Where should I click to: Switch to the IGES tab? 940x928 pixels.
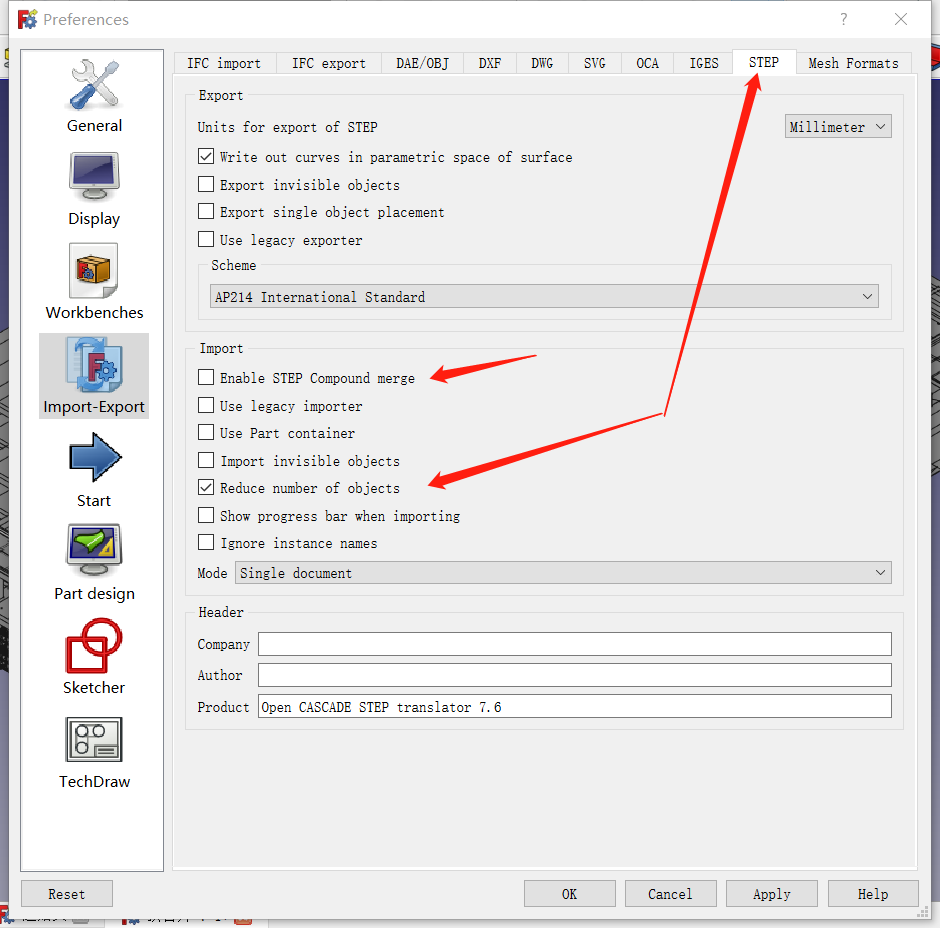coord(703,63)
